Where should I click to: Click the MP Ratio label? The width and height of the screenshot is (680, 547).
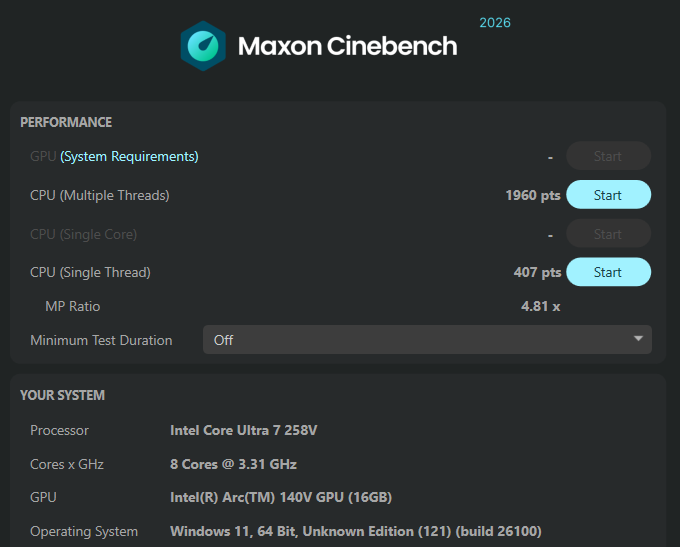(72, 306)
